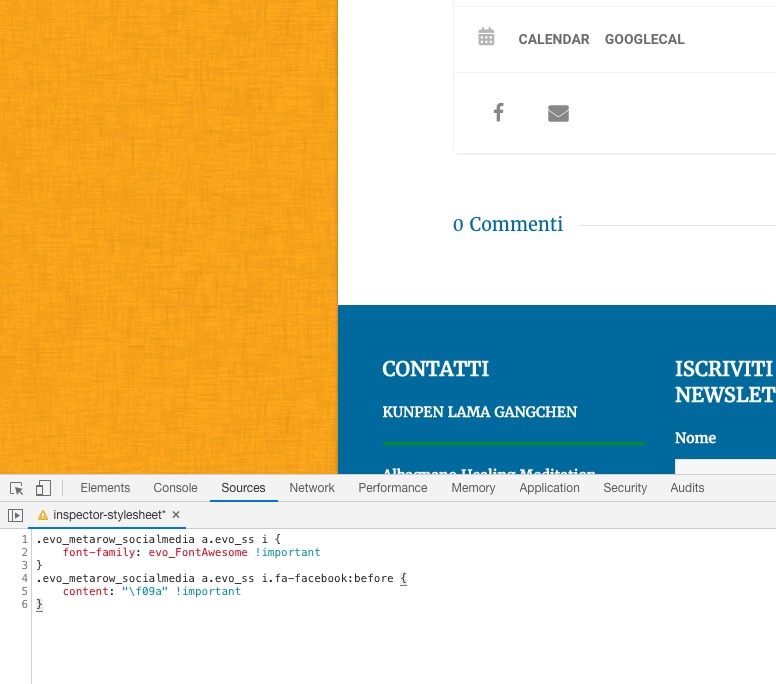Click the content "\f09a" value in code
776x684 pixels.
146,592
